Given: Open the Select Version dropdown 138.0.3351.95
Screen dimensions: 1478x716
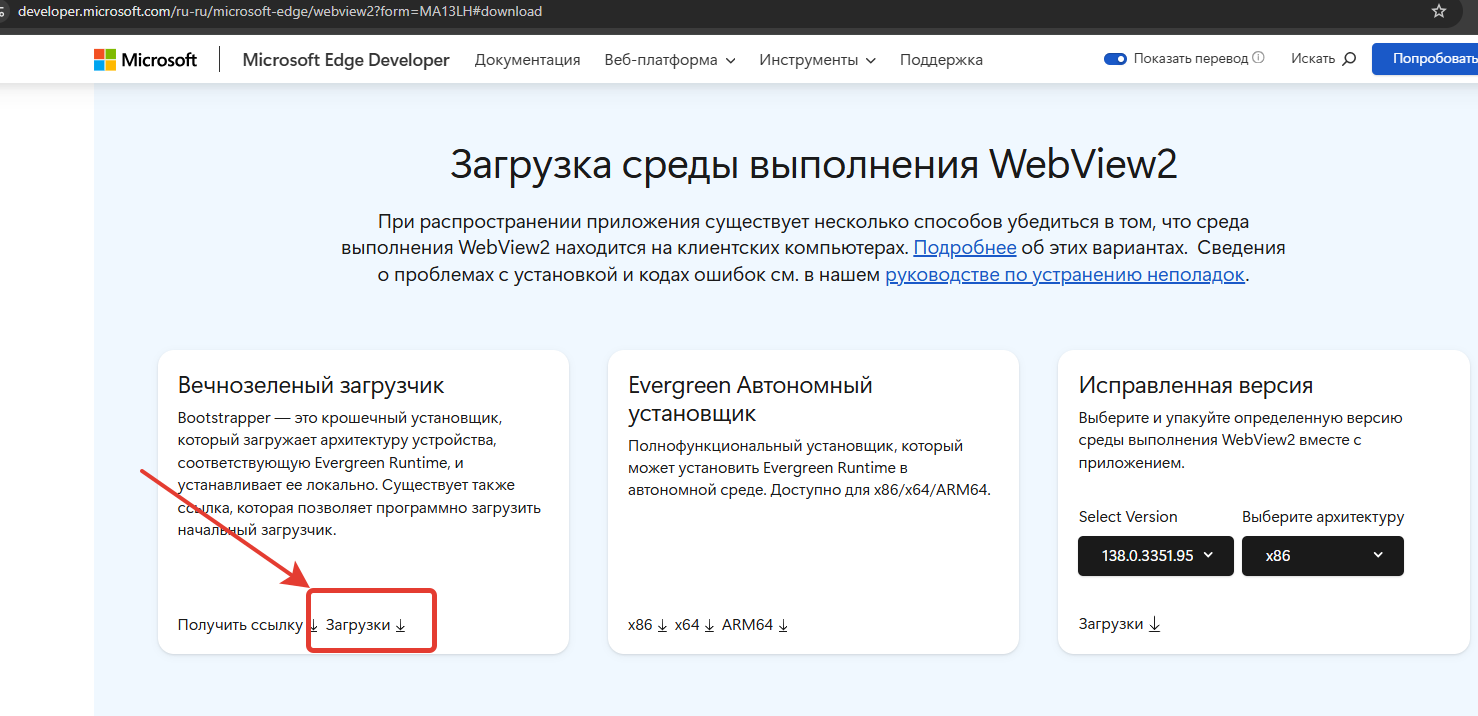Looking at the screenshot, I should (x=1156, y=556).
